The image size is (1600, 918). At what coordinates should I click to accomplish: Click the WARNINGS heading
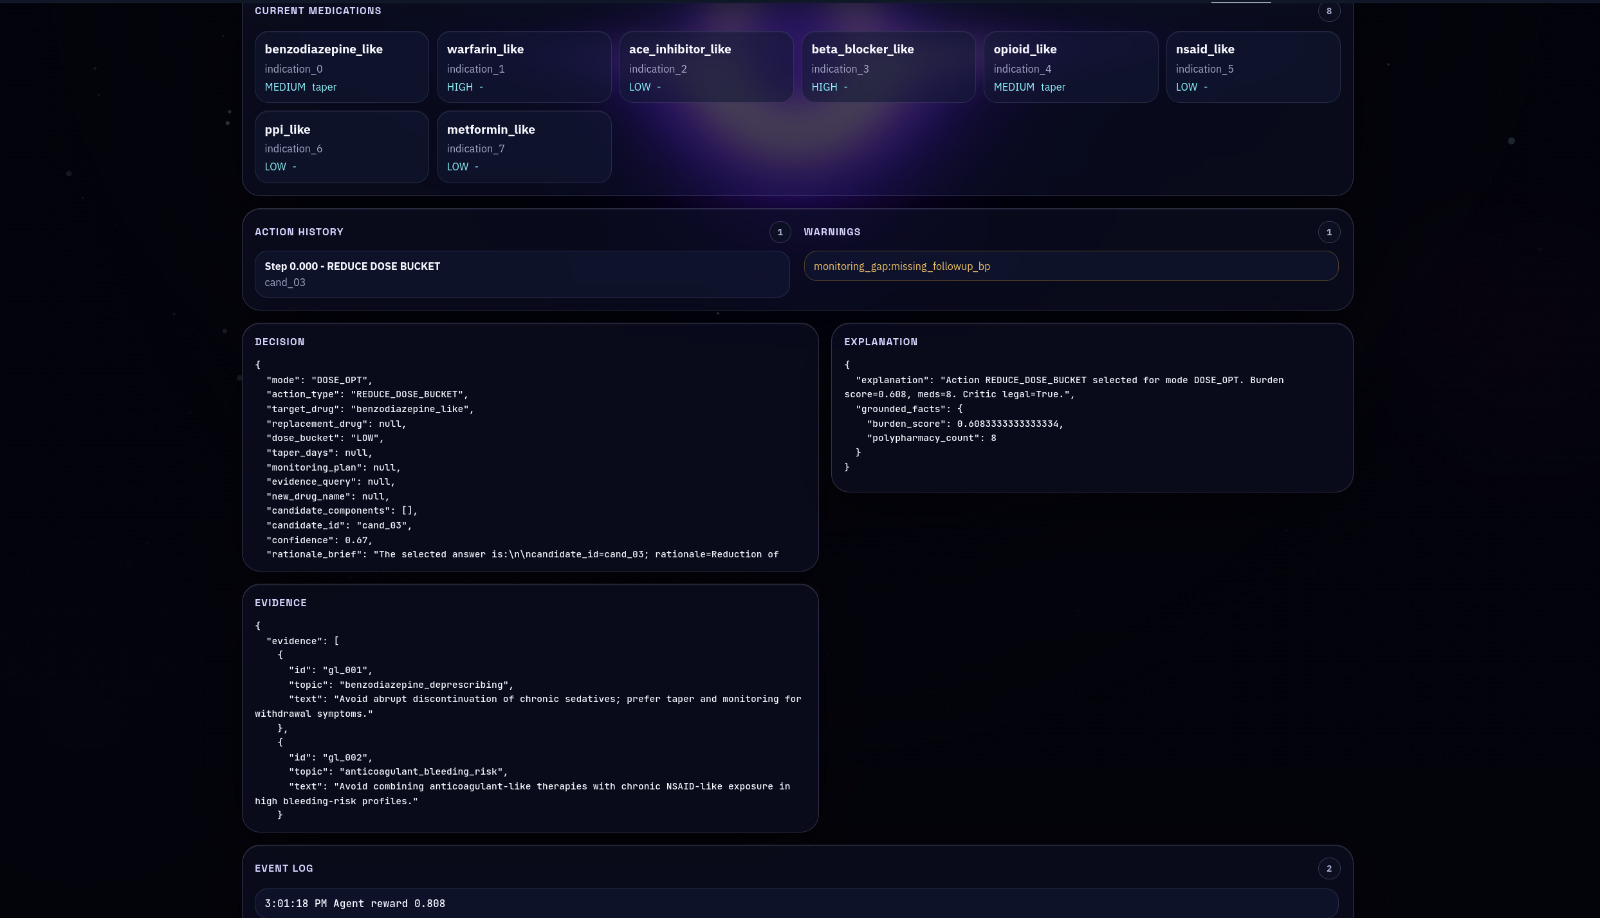pos(832,232)
